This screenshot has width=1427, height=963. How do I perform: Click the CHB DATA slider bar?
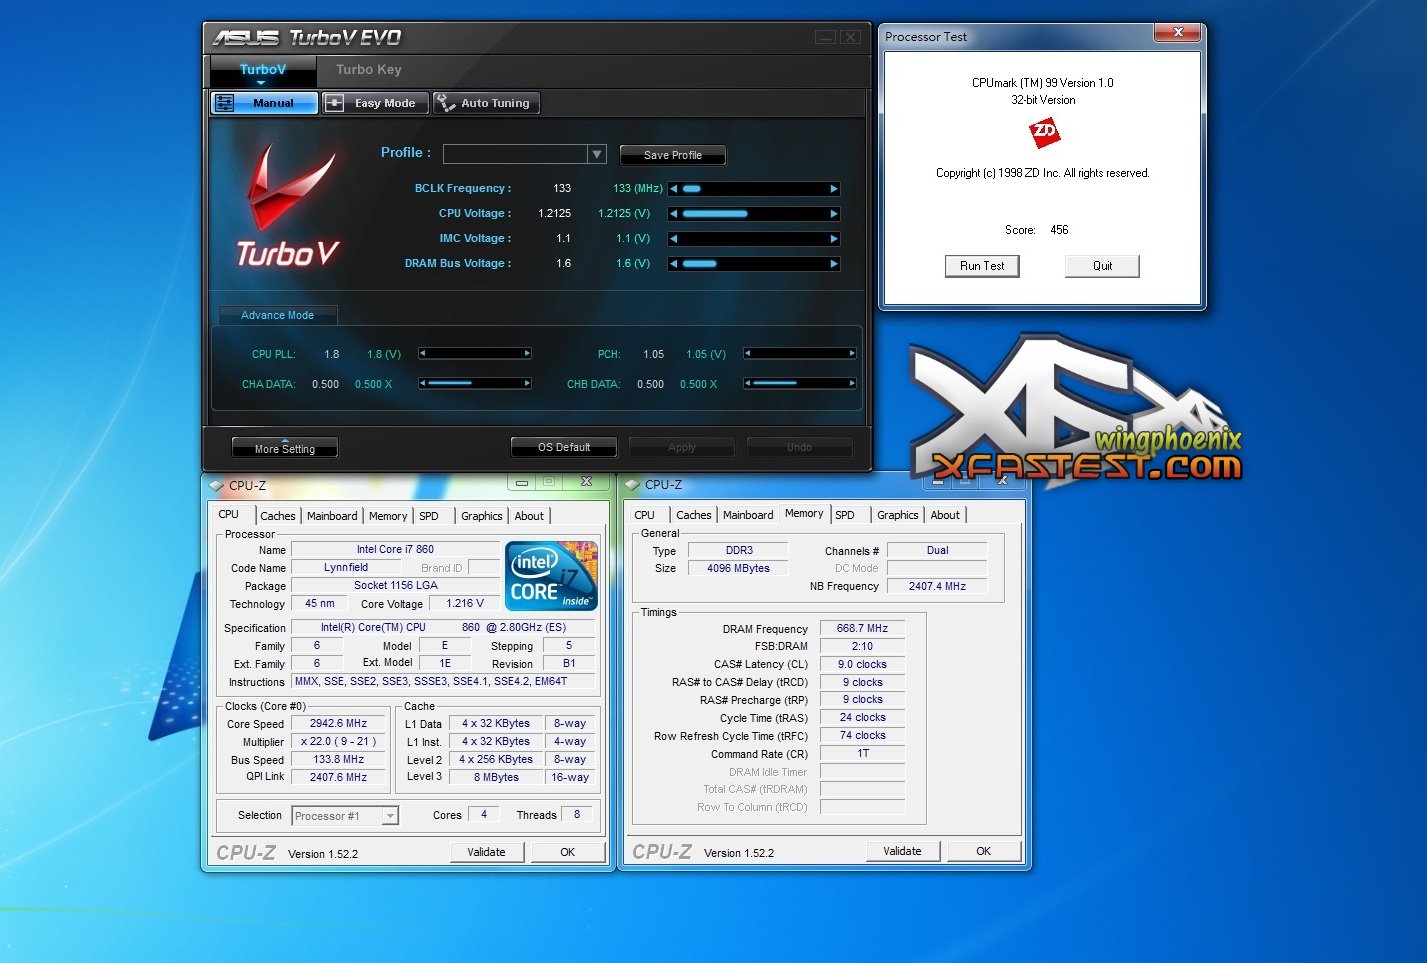[800, 383]
